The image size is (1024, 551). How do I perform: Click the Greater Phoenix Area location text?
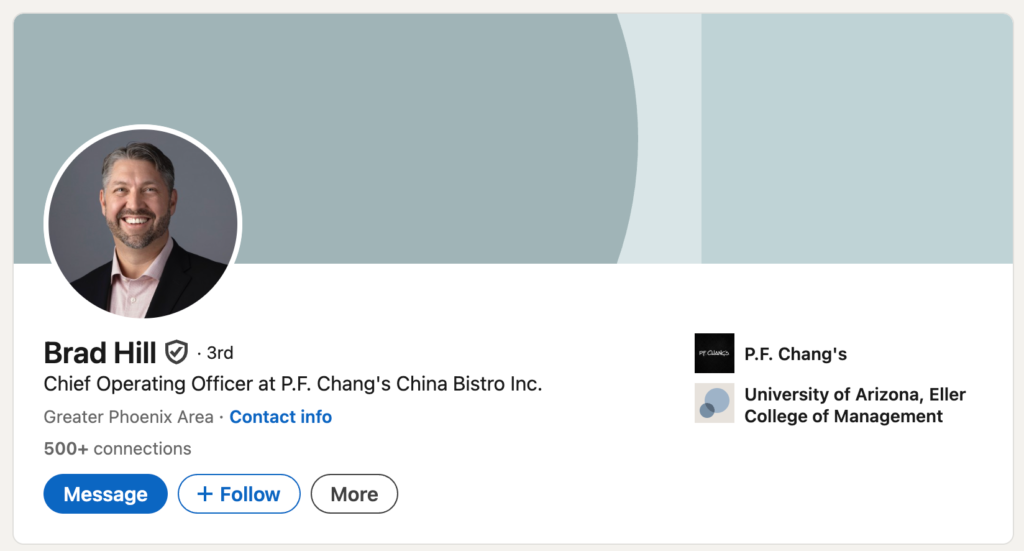click(128, 417)
